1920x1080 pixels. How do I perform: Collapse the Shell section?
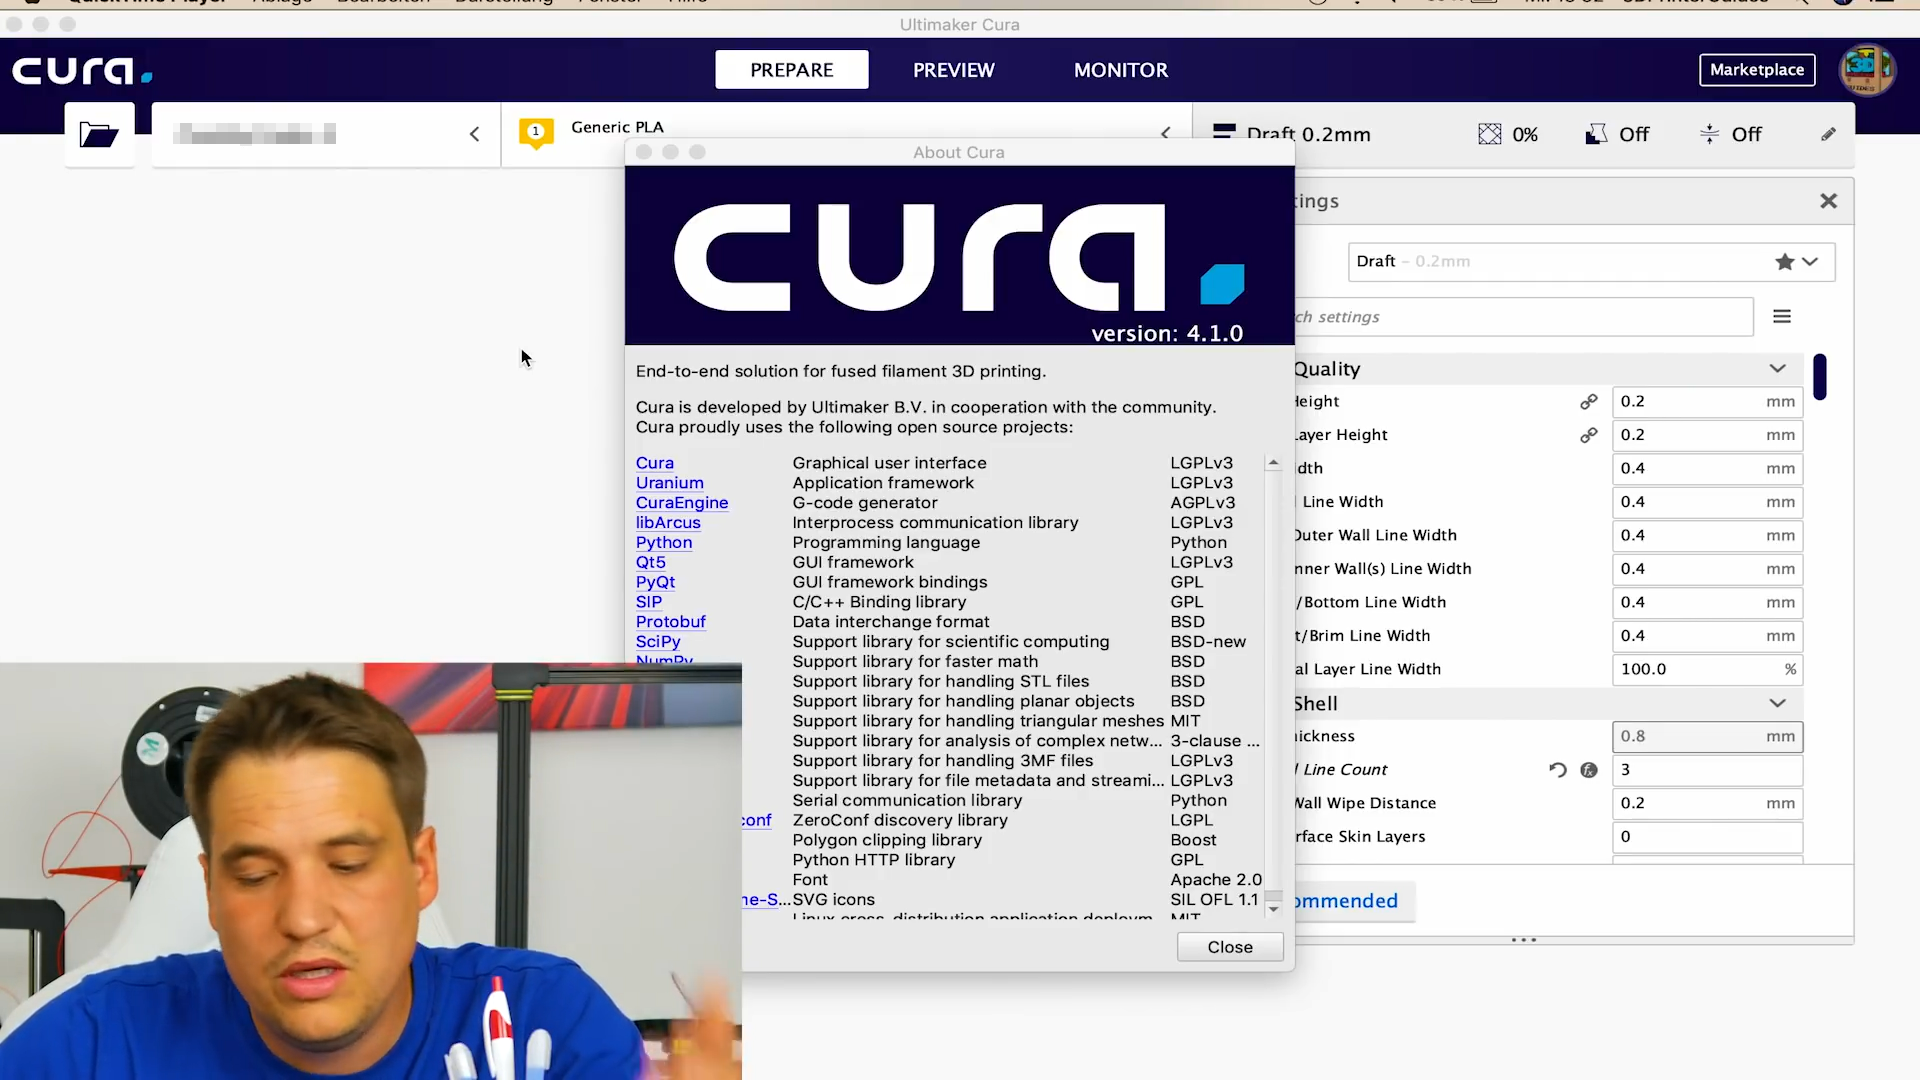click(x=1777, y=704)
